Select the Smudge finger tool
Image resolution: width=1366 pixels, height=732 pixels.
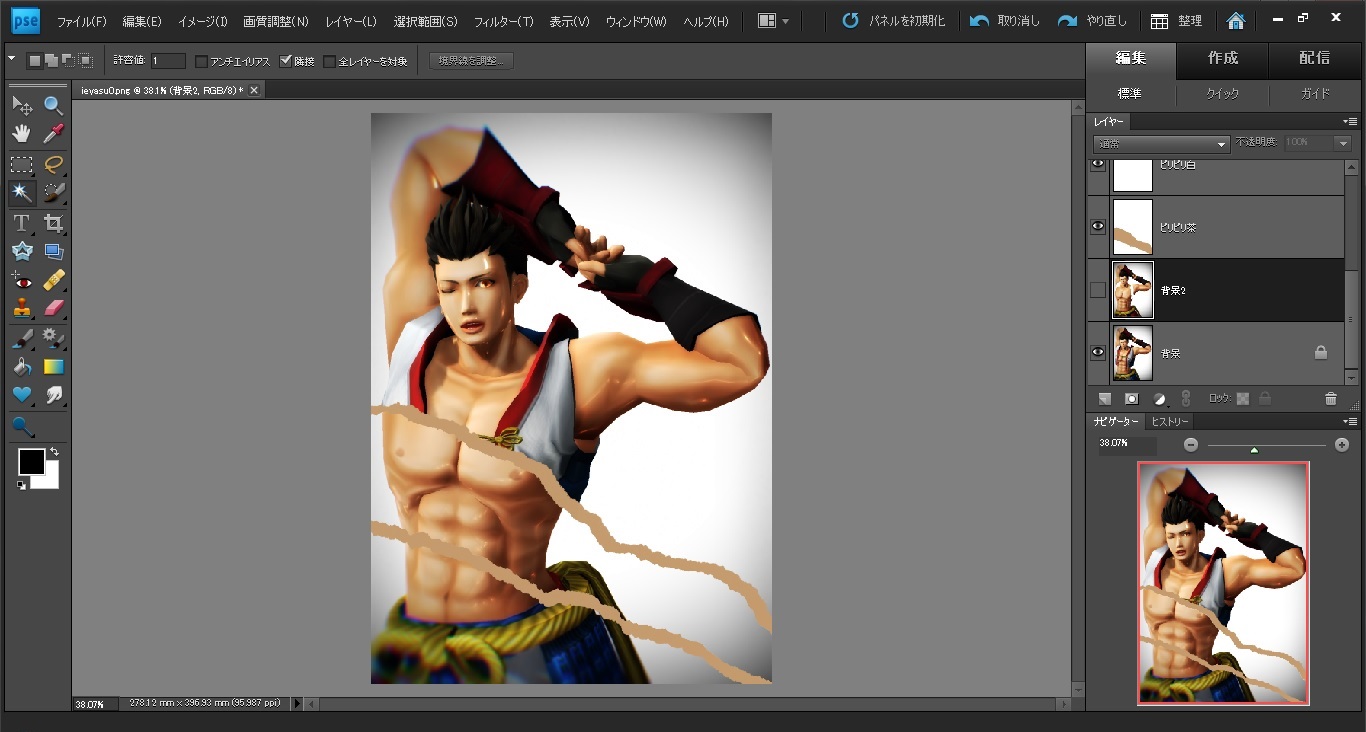54,395
